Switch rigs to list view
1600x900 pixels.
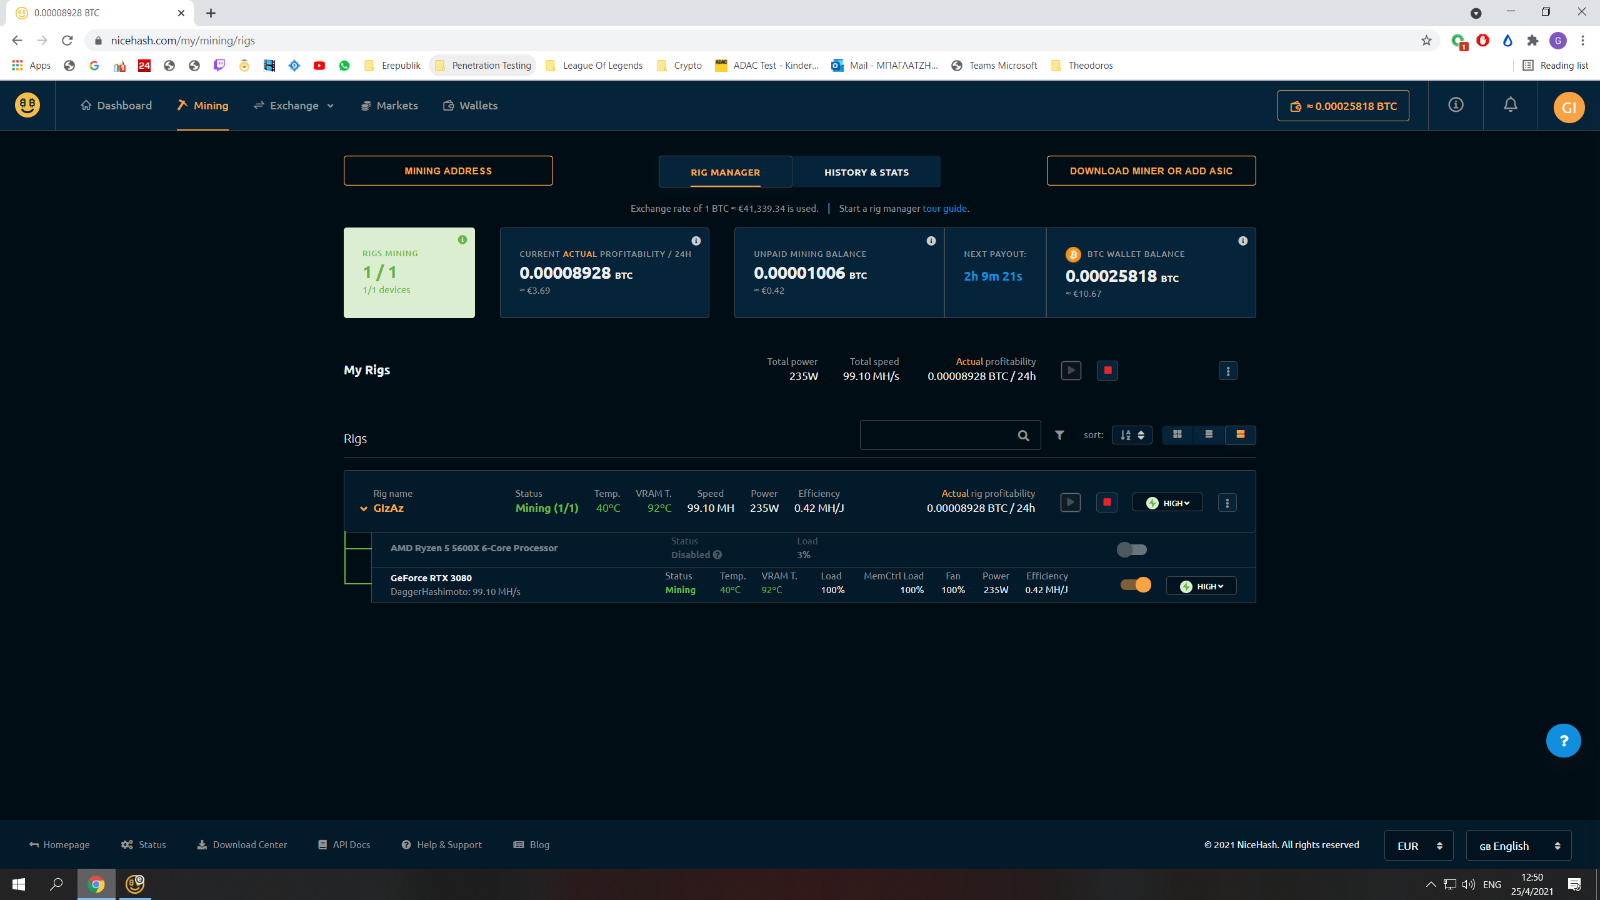pyautogui.click(x=1209, y=435)
